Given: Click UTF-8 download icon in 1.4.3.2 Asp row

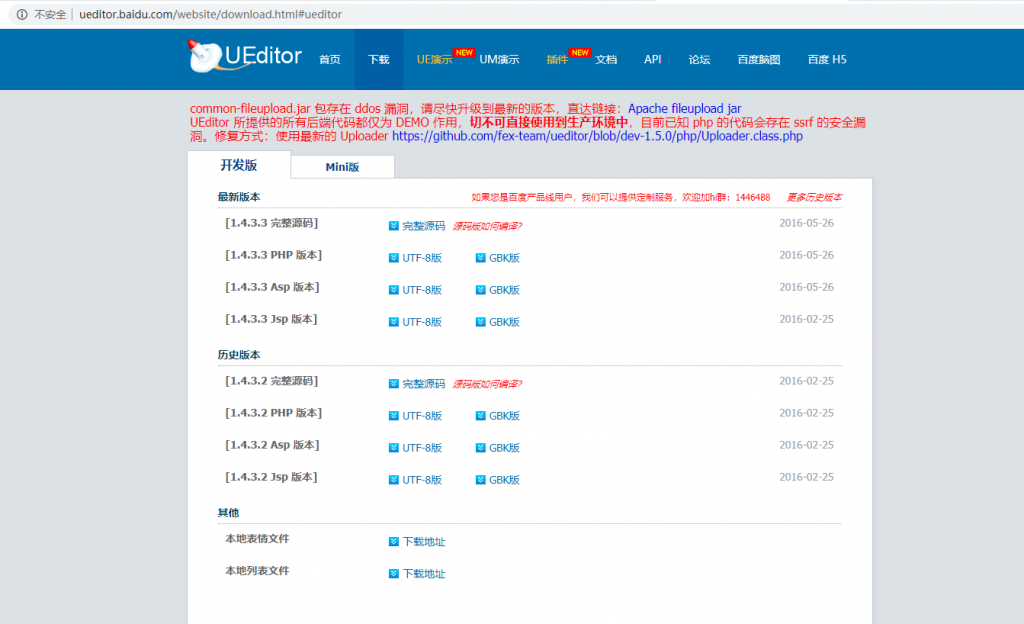Looking at the screenshot, I should point(394,448).
